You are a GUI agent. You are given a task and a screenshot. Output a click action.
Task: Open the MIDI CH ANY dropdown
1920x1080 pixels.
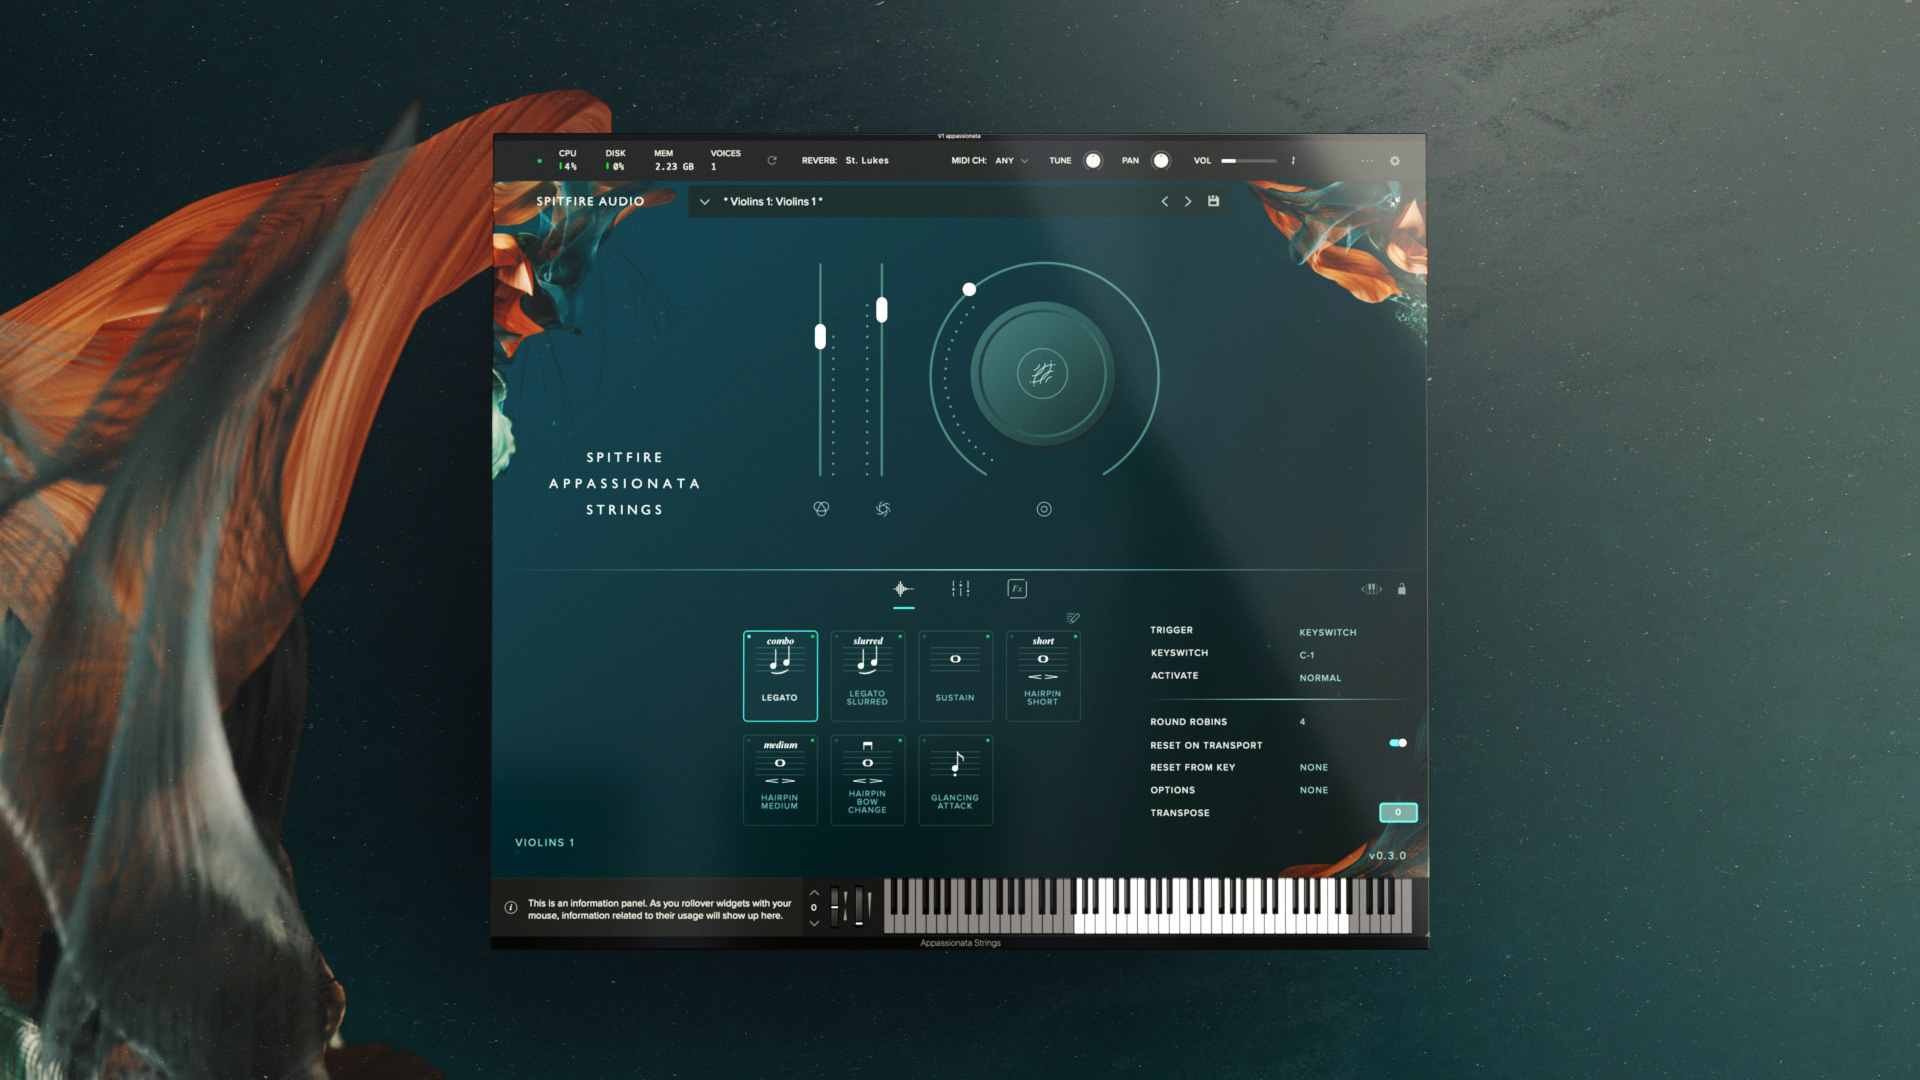coord(1011,161)
